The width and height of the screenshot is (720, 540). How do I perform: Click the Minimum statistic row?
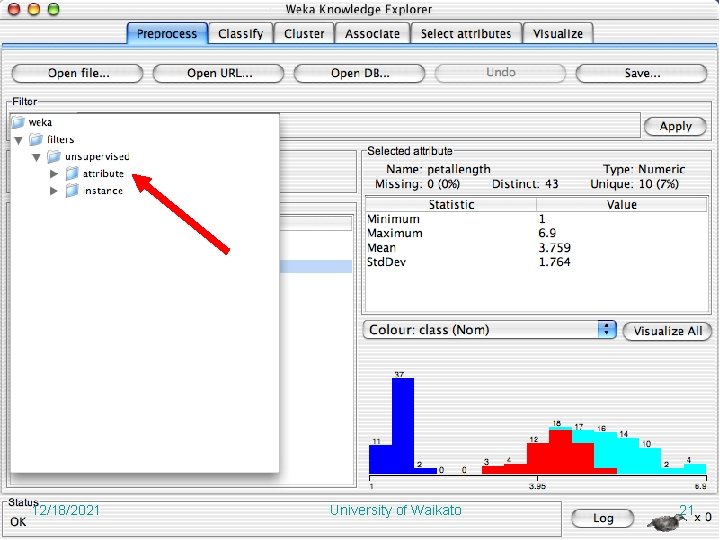pyautogui.click(x=536, y=219)
